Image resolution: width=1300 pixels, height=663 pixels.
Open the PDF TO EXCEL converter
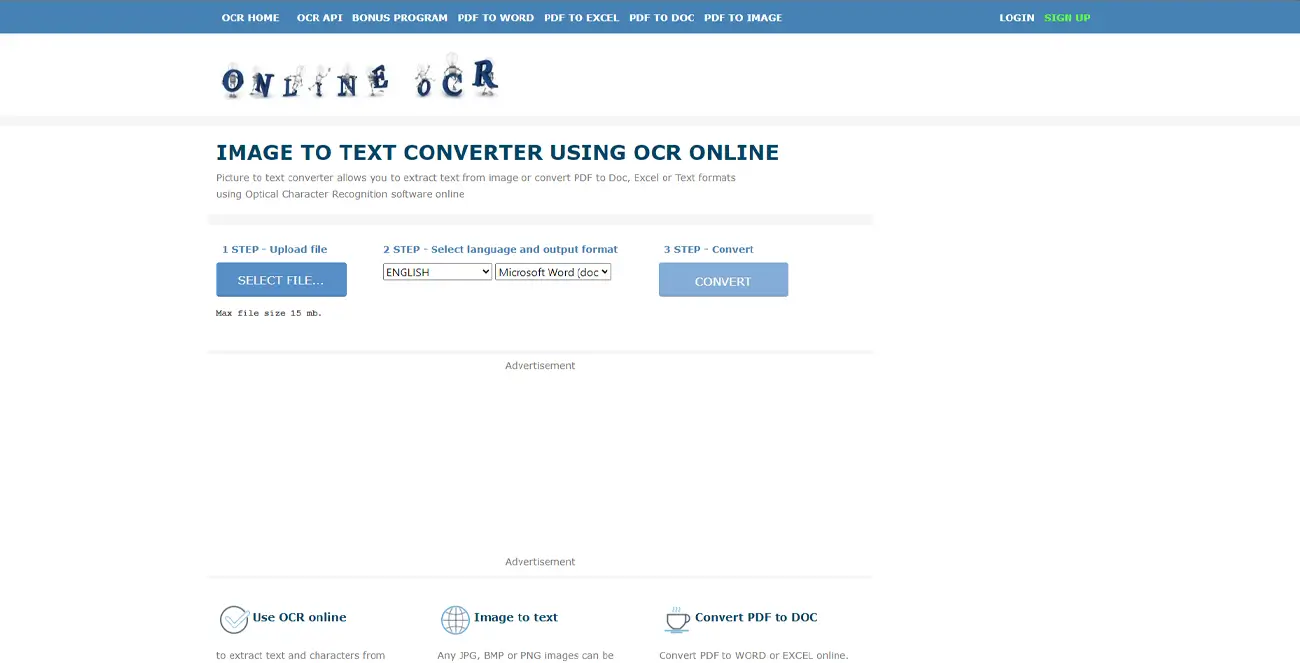click(582, 17)
